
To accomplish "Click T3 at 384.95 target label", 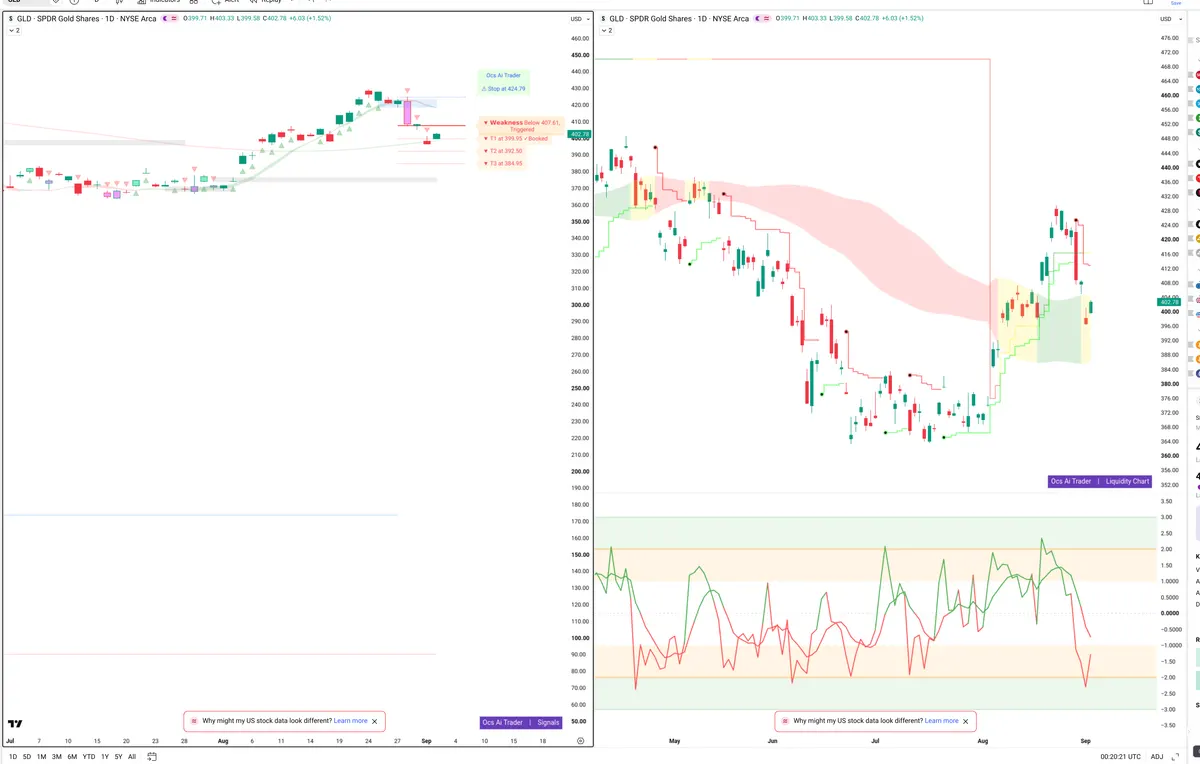I will [502, 163].
